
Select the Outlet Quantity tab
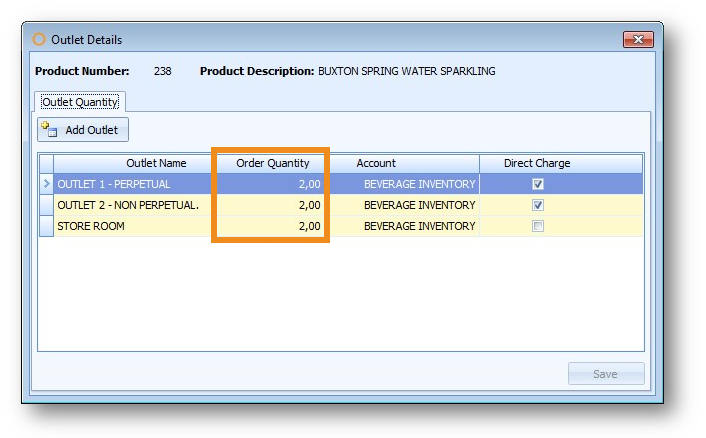coord(80,102)
